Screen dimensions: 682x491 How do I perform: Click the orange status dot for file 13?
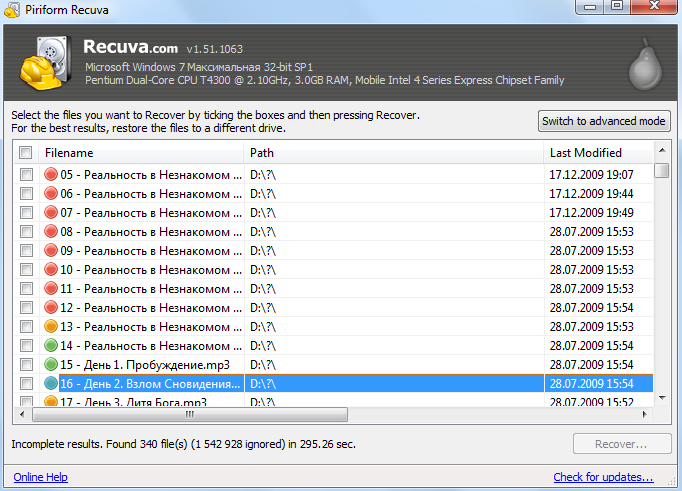click(51, 327)
